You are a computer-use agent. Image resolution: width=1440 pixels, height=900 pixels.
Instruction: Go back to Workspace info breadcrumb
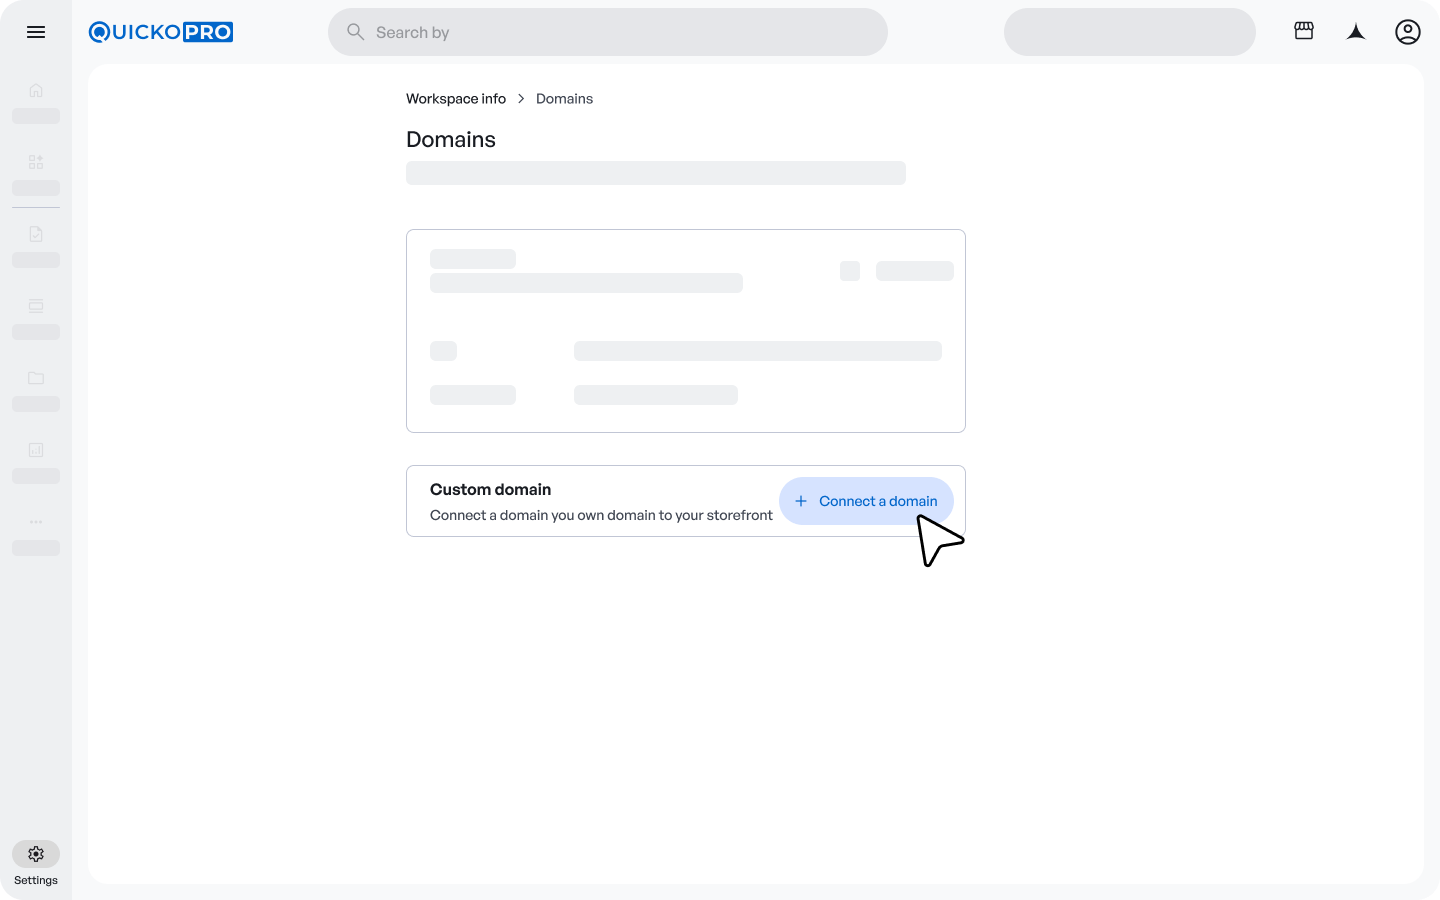tap(456, 98)
